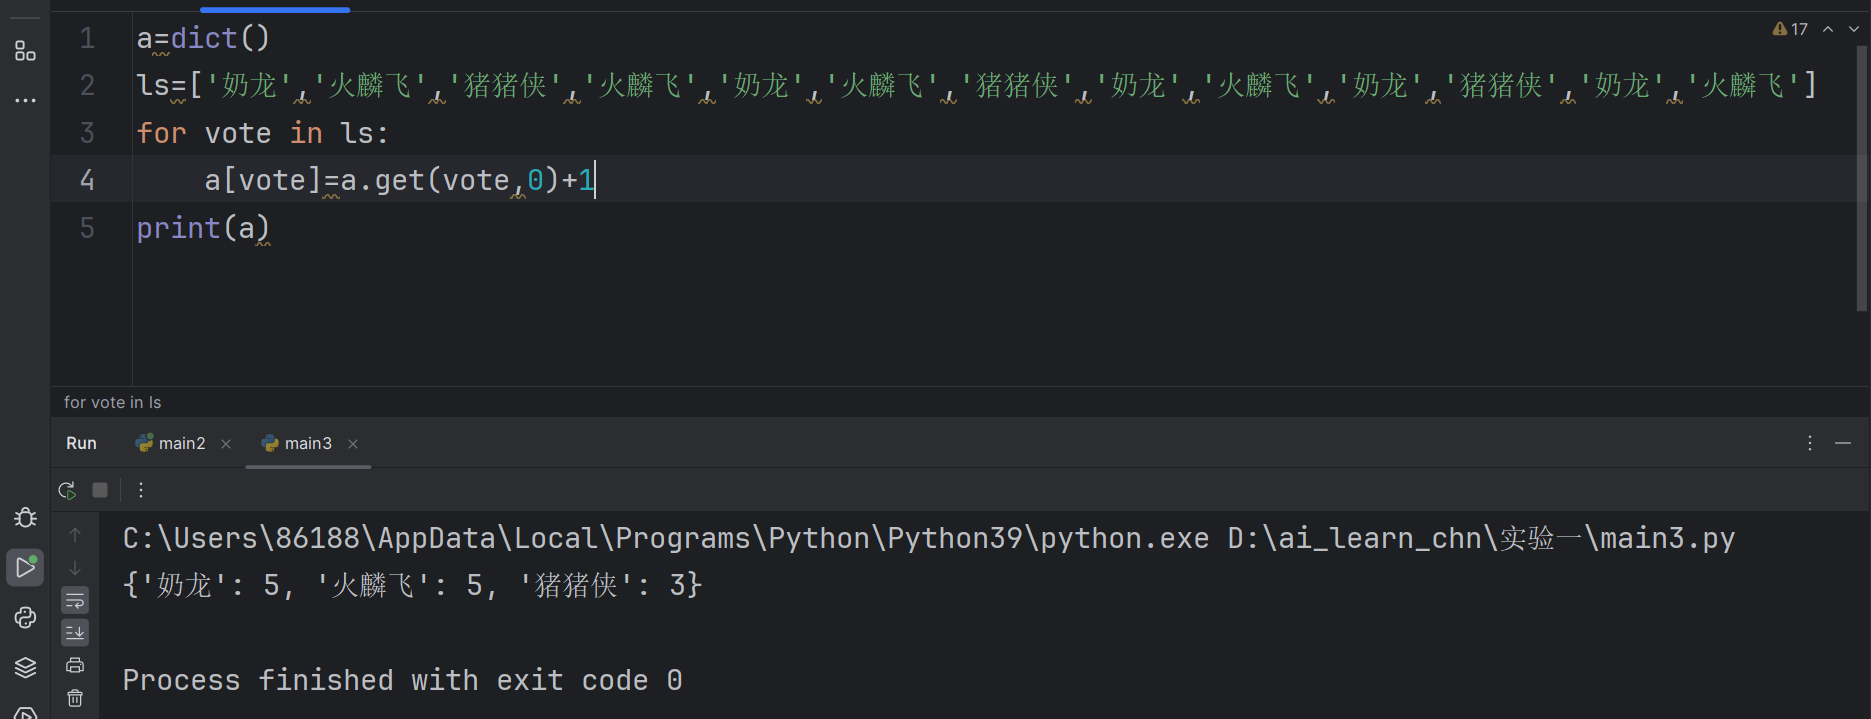The image size is (1871, 719).
Task: Open the 17 warnings inspection widget
Action: pyautogui.click(x=1790, y=29)
